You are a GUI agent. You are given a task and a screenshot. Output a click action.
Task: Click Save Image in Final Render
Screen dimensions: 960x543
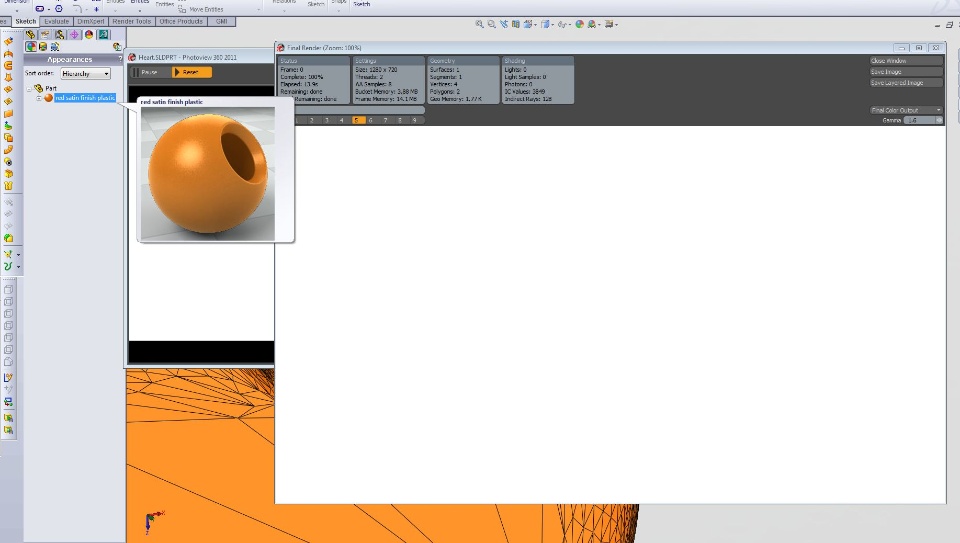click(906, 72)
